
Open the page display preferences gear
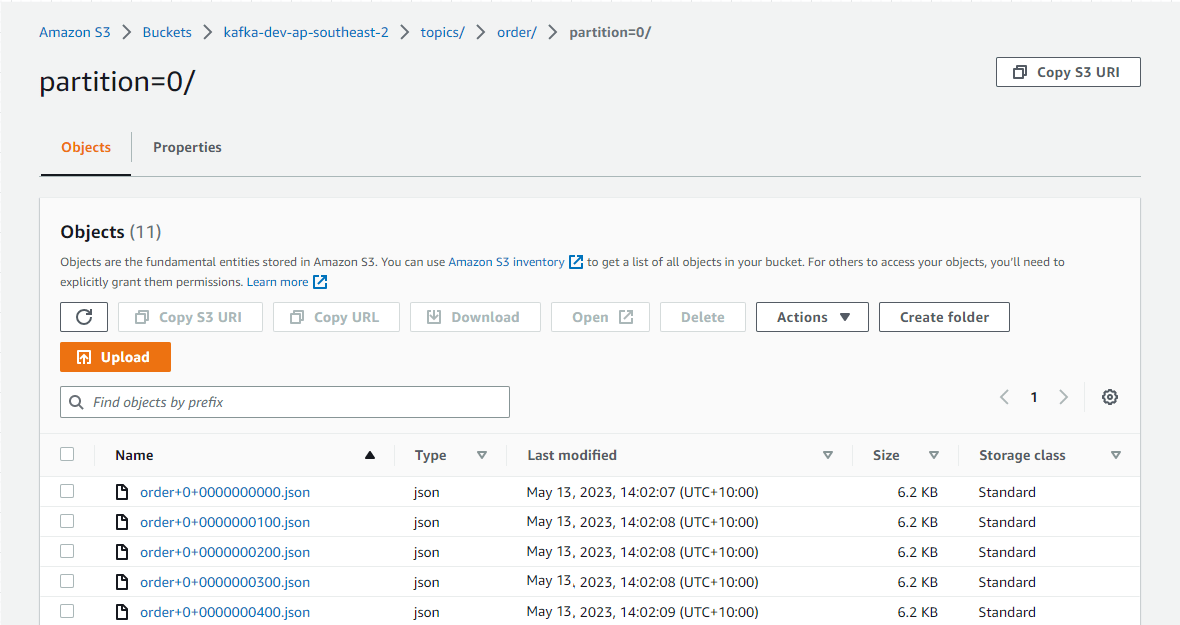(x=1110, y=397)
